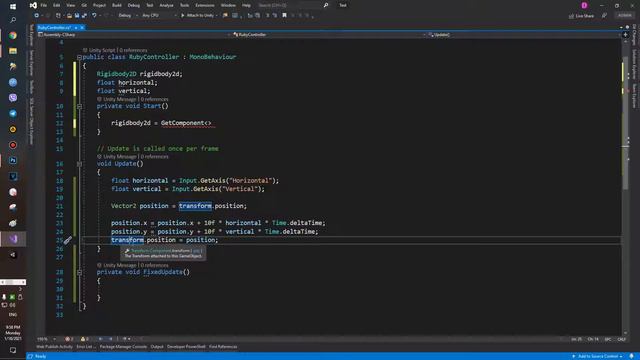Click the highlighted 'transform' on line 21

coord(195,206)
